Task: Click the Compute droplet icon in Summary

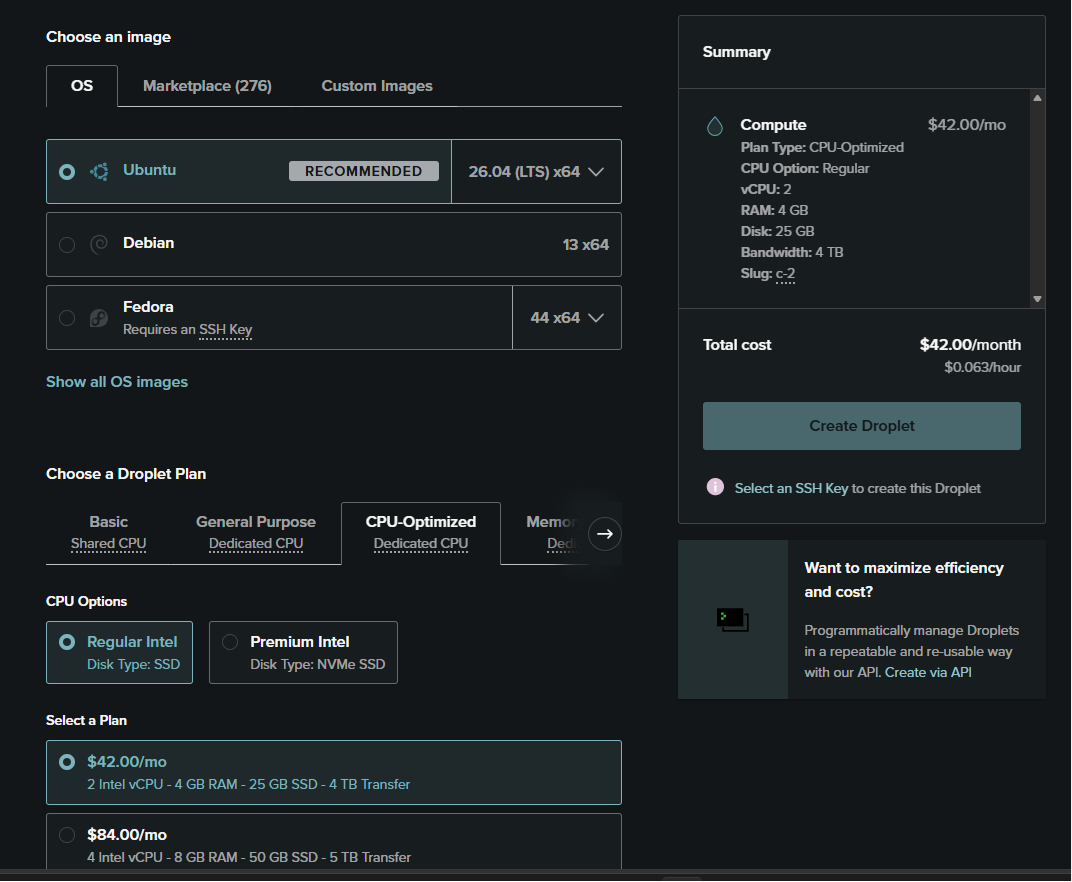Action: pyautogui.click(x=714, y=126)
